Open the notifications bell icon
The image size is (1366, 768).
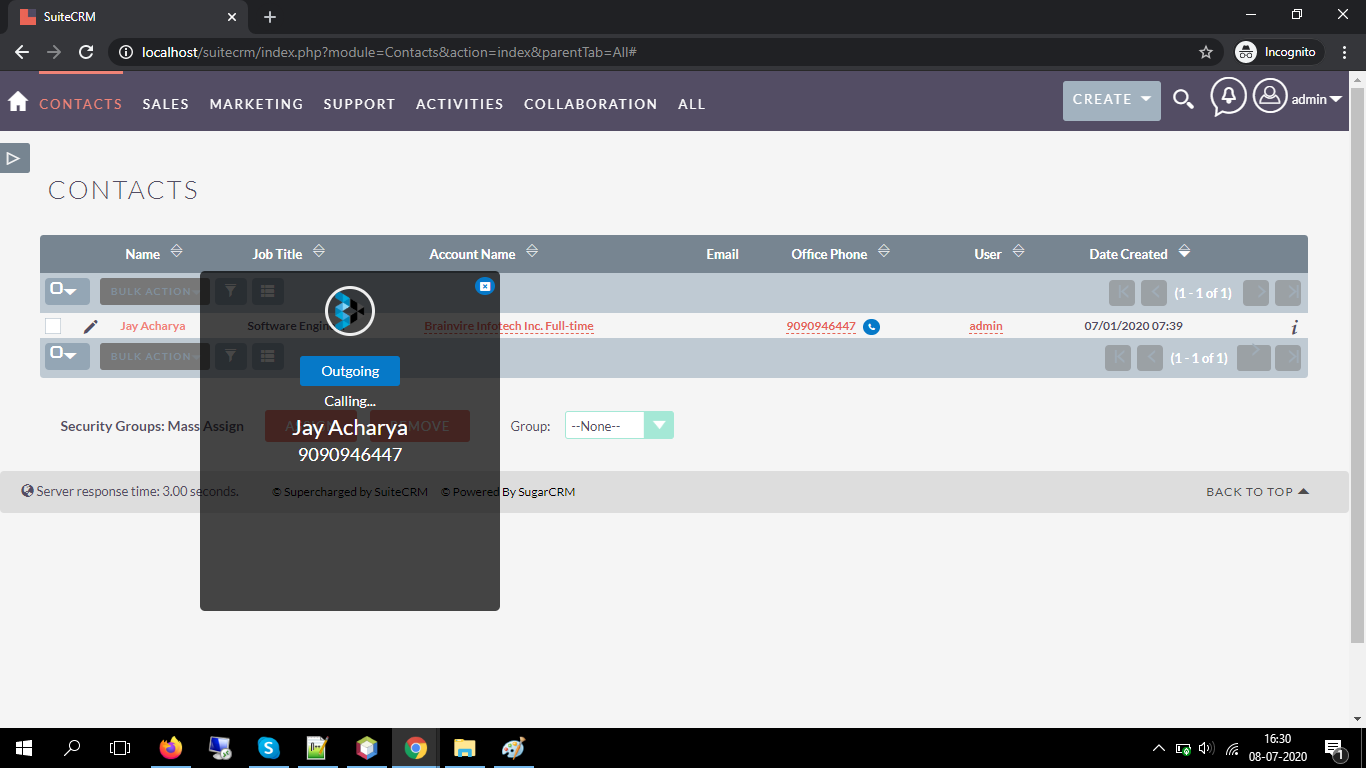tap(1228, 97)
